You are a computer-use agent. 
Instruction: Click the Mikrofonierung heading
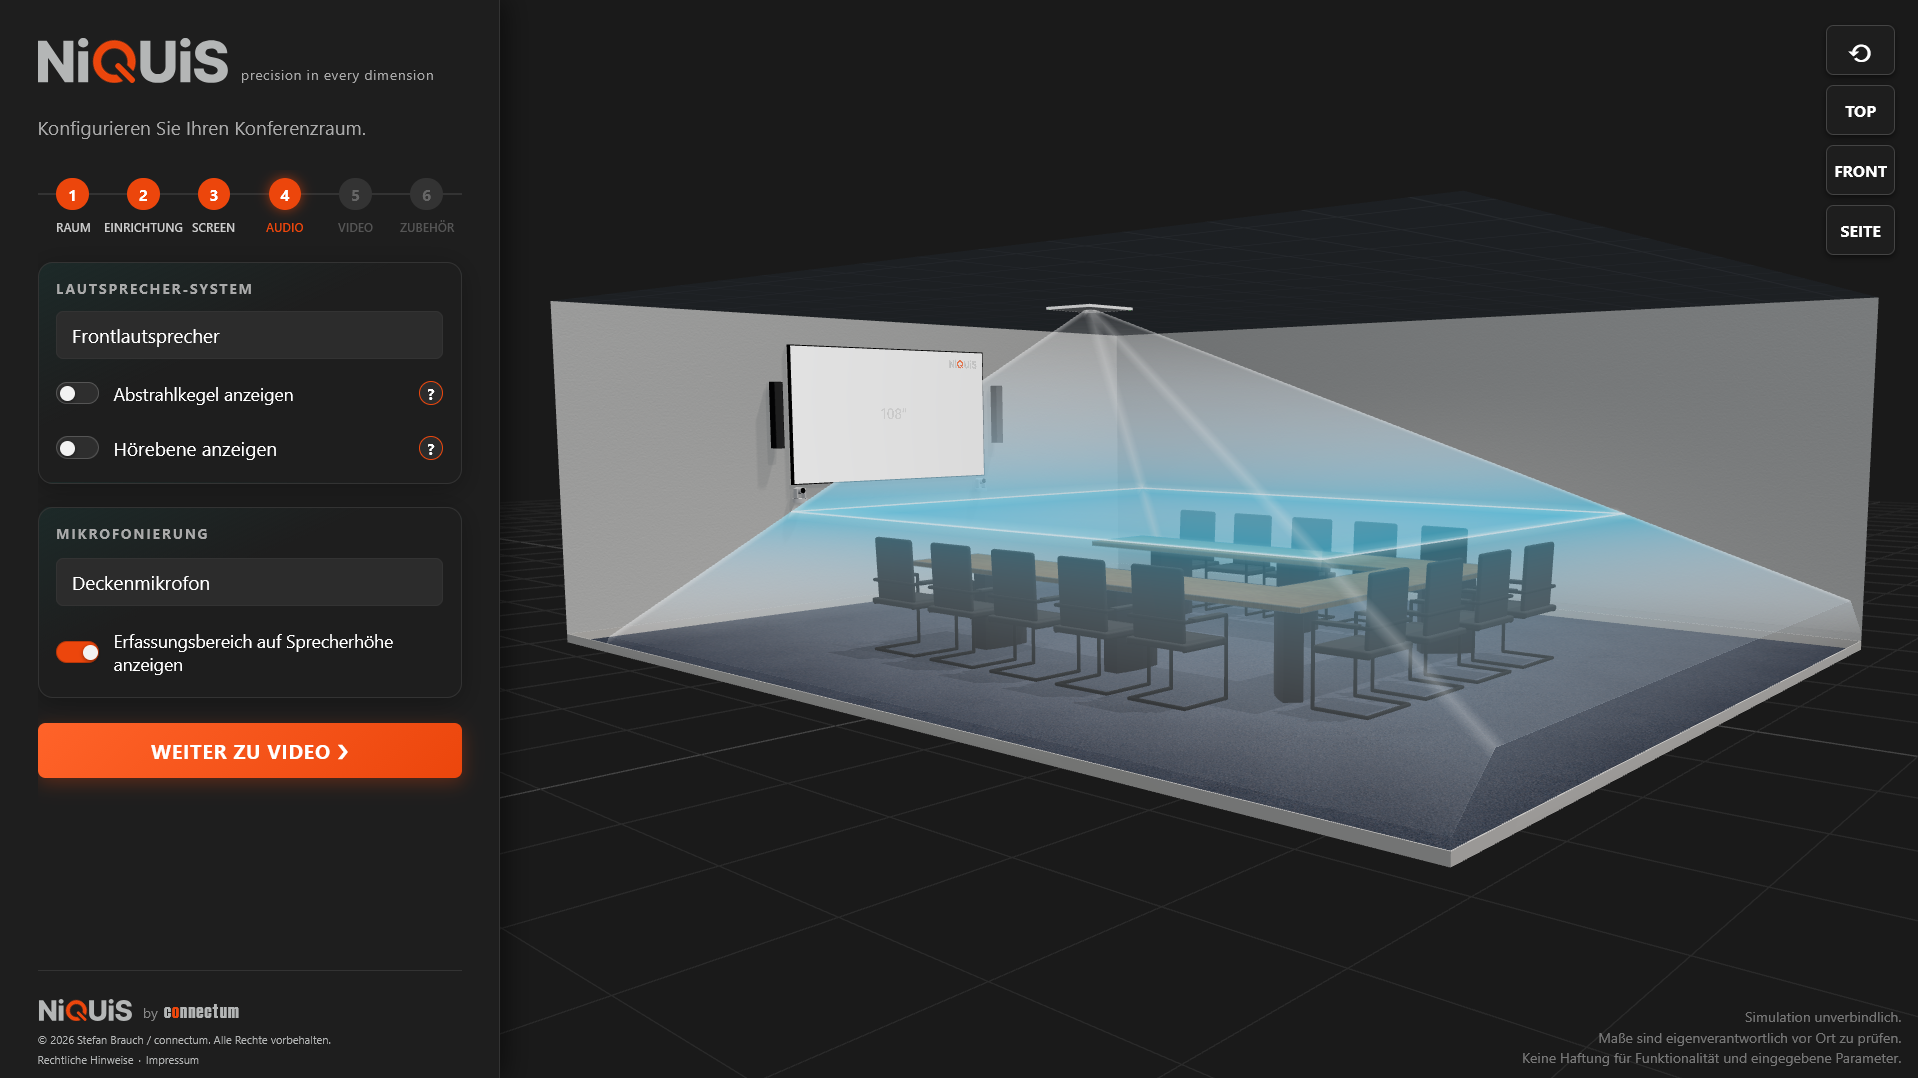(132, 534)
